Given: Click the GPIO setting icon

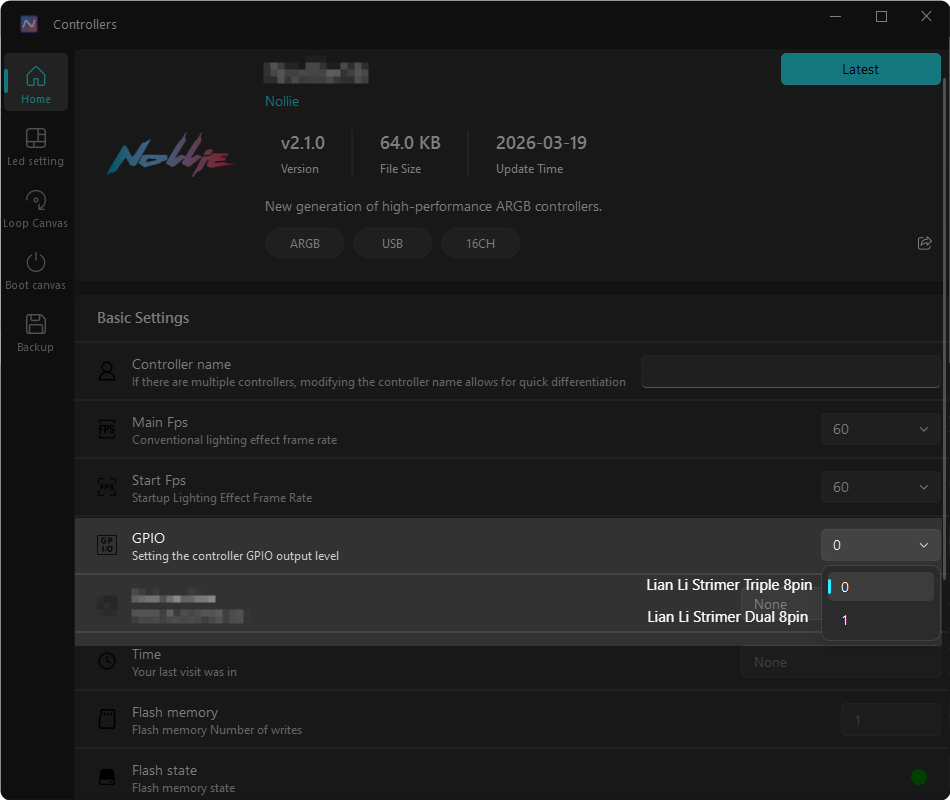Looking at the screenshot, I should 107,545.
